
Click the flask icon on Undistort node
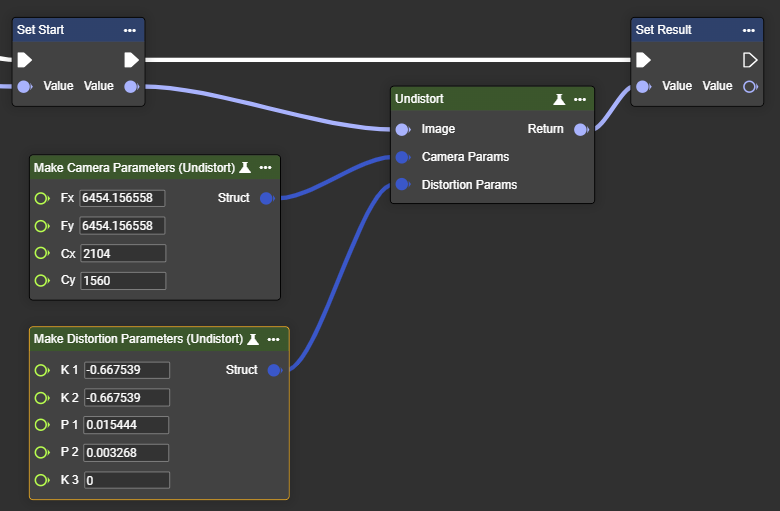point(560,99)
